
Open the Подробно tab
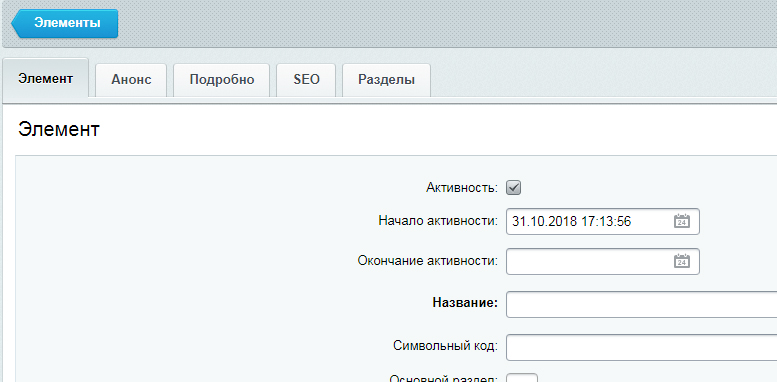(222, 80)
